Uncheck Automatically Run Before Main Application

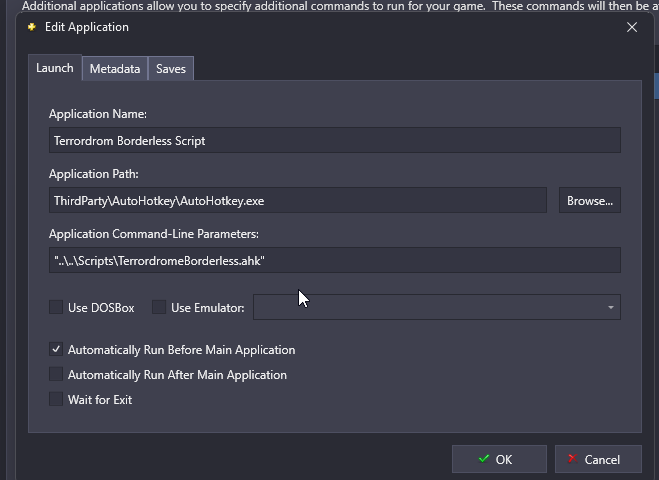click(x=56, y=350)
